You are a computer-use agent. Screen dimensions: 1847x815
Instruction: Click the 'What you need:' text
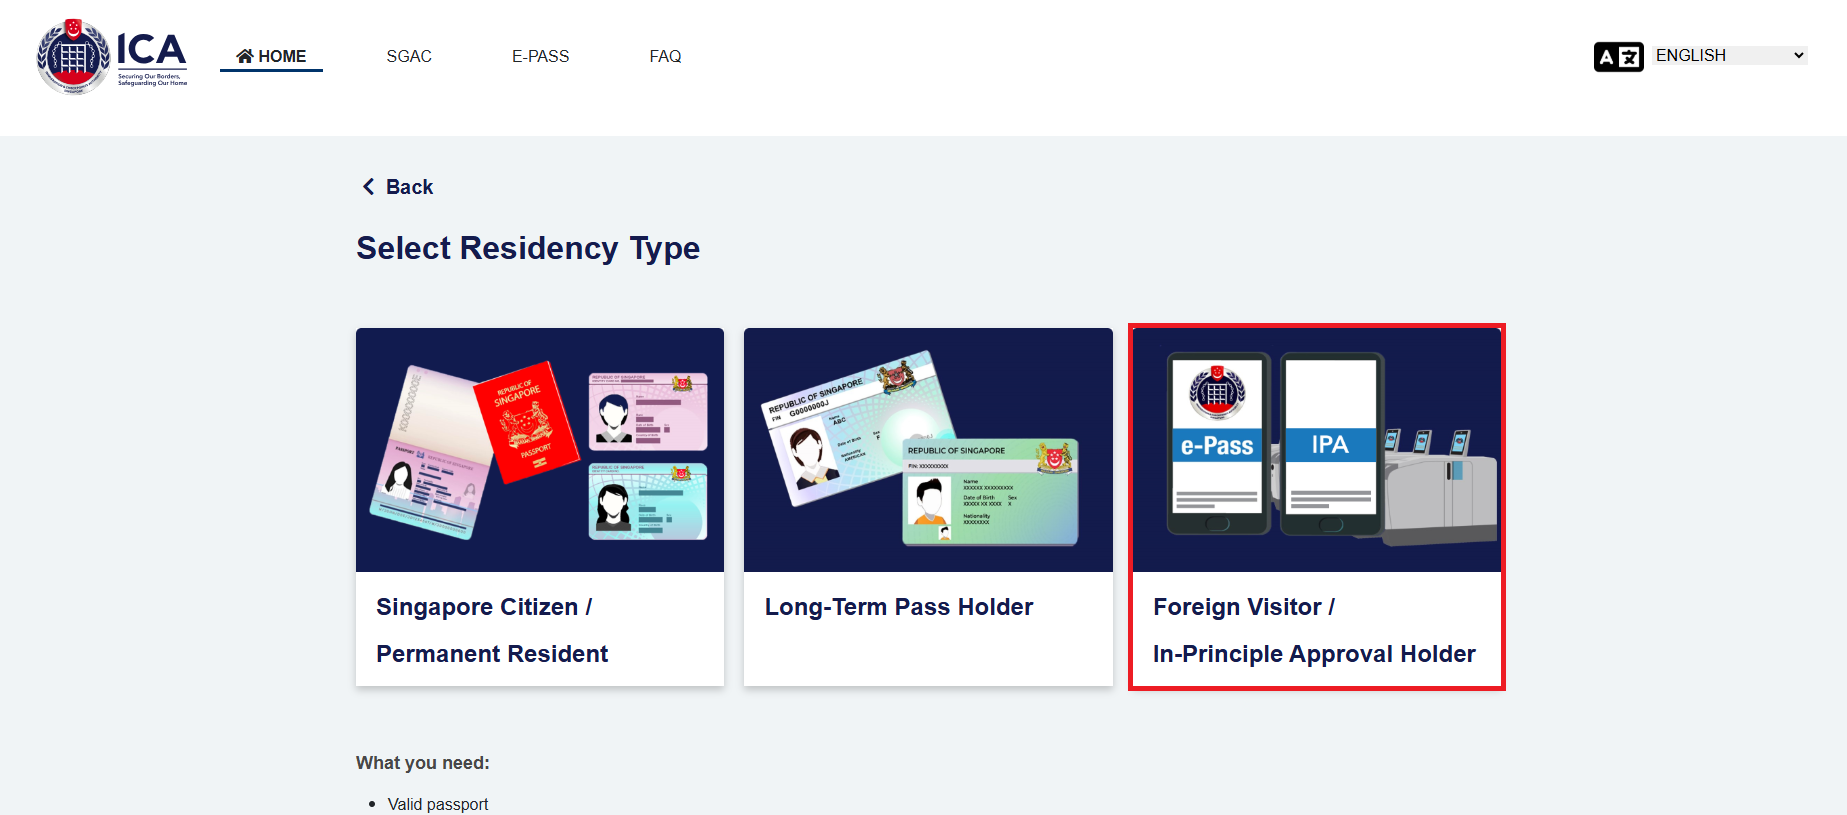pos(423,763)
